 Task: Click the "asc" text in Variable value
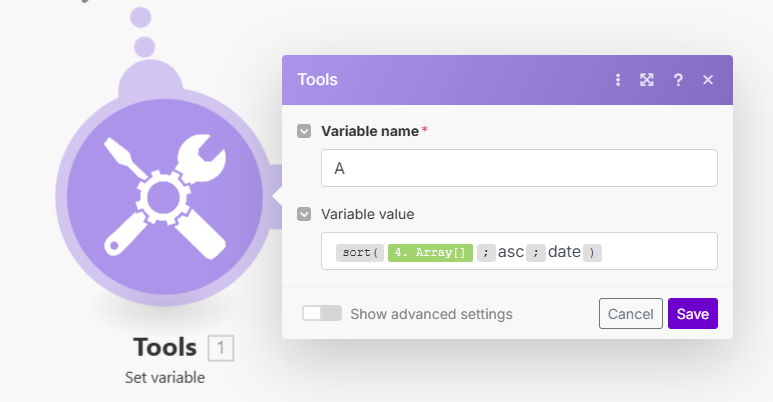(x=510, y=252)
